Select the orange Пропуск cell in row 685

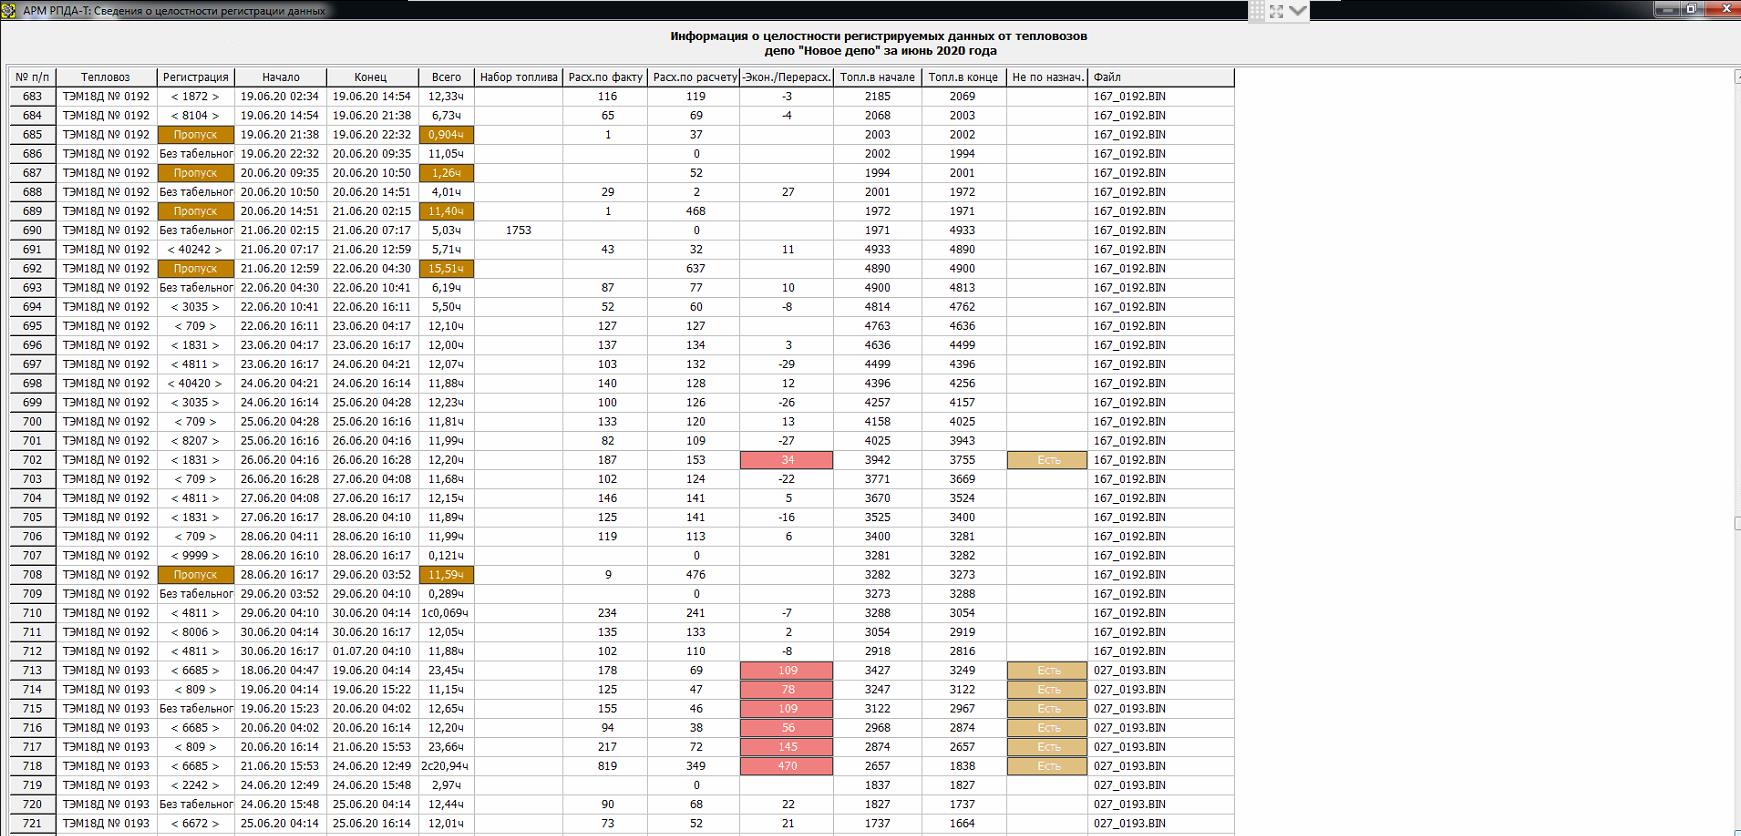[x=196, y=135]
